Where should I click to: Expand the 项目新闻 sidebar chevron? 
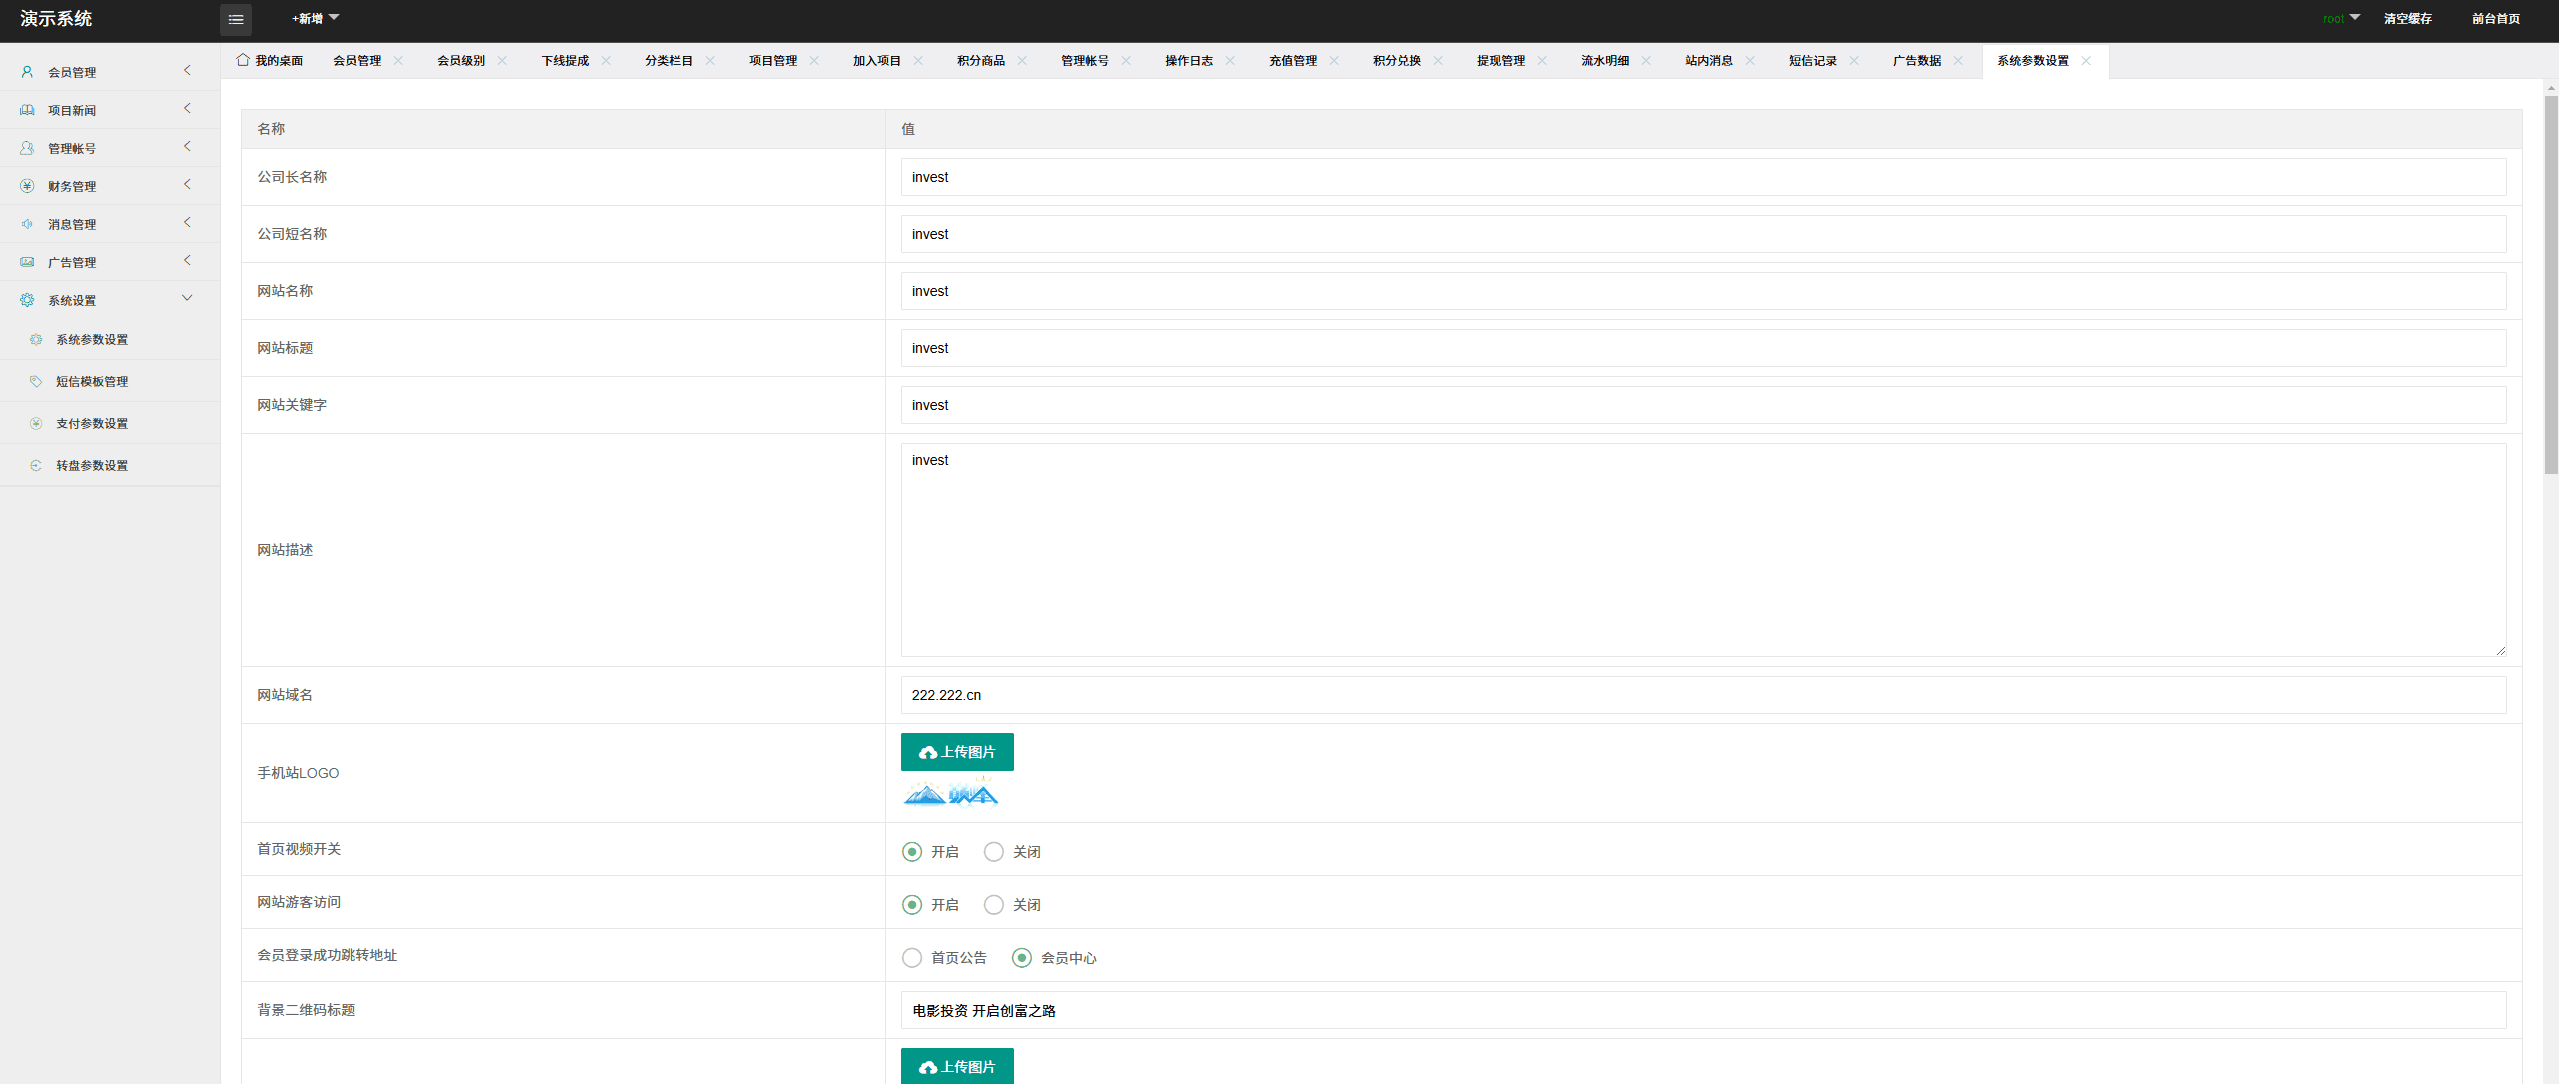(x=187, y=109)
